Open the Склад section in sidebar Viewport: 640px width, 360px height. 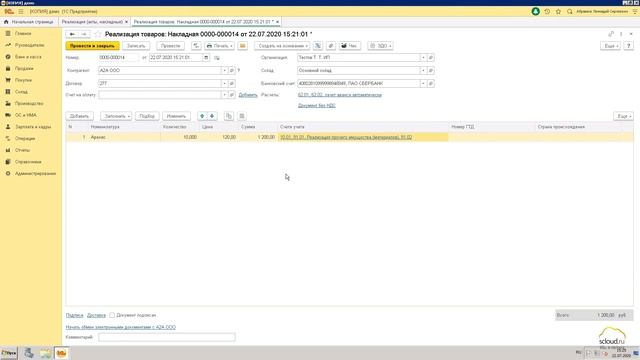pyautogui.click(x=21, y=92)
